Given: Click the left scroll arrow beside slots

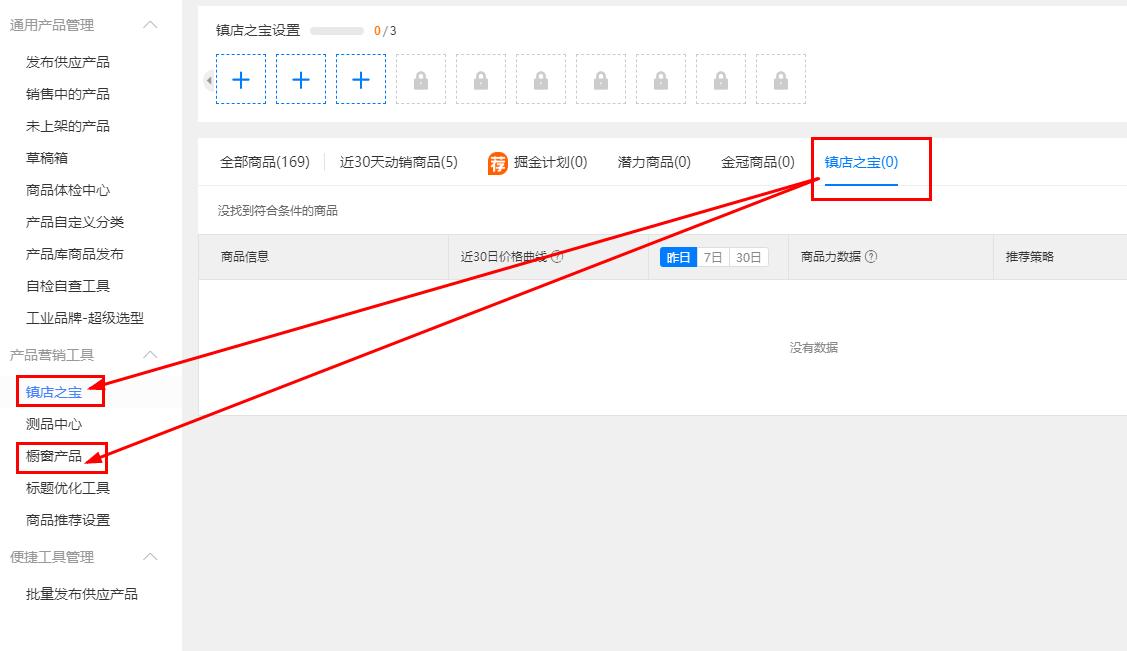Looking at the screenshot, I should tap(207, 79).
